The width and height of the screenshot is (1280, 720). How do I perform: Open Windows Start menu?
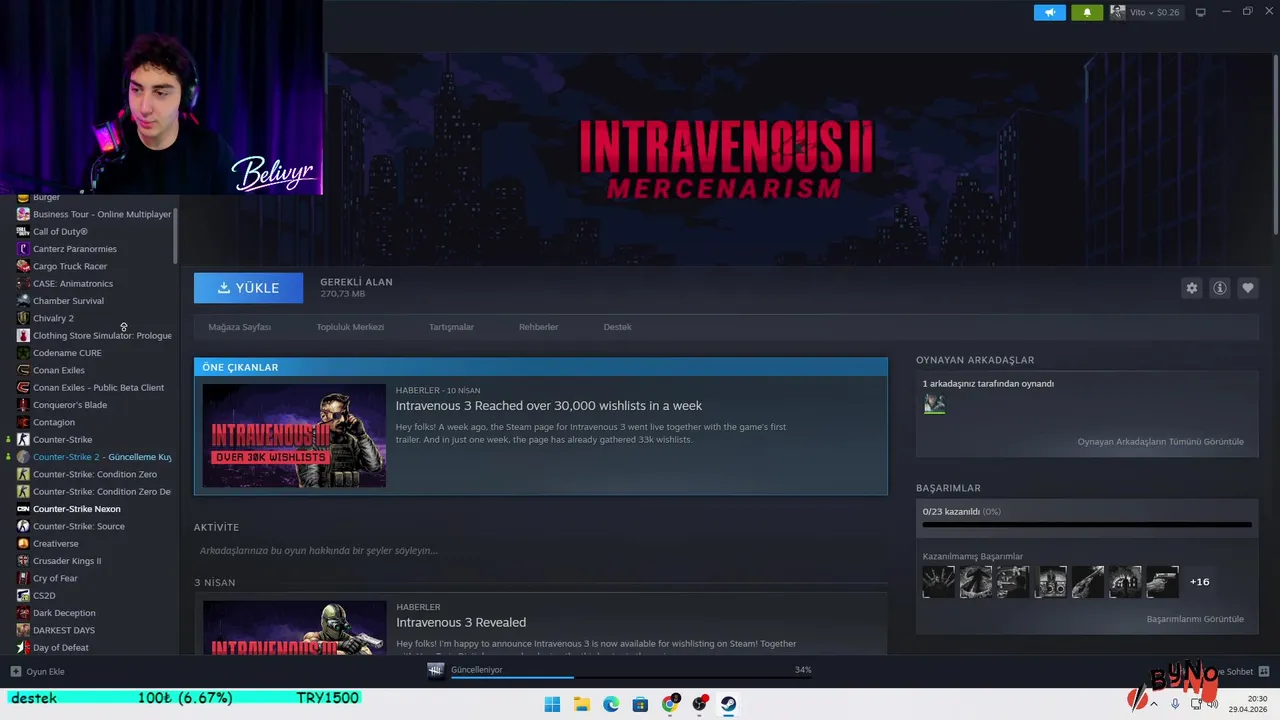click(x=552, y=704)
